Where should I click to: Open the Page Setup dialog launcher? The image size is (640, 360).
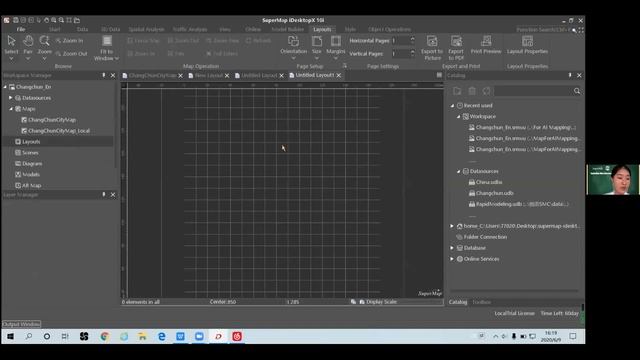pos(344,66)
